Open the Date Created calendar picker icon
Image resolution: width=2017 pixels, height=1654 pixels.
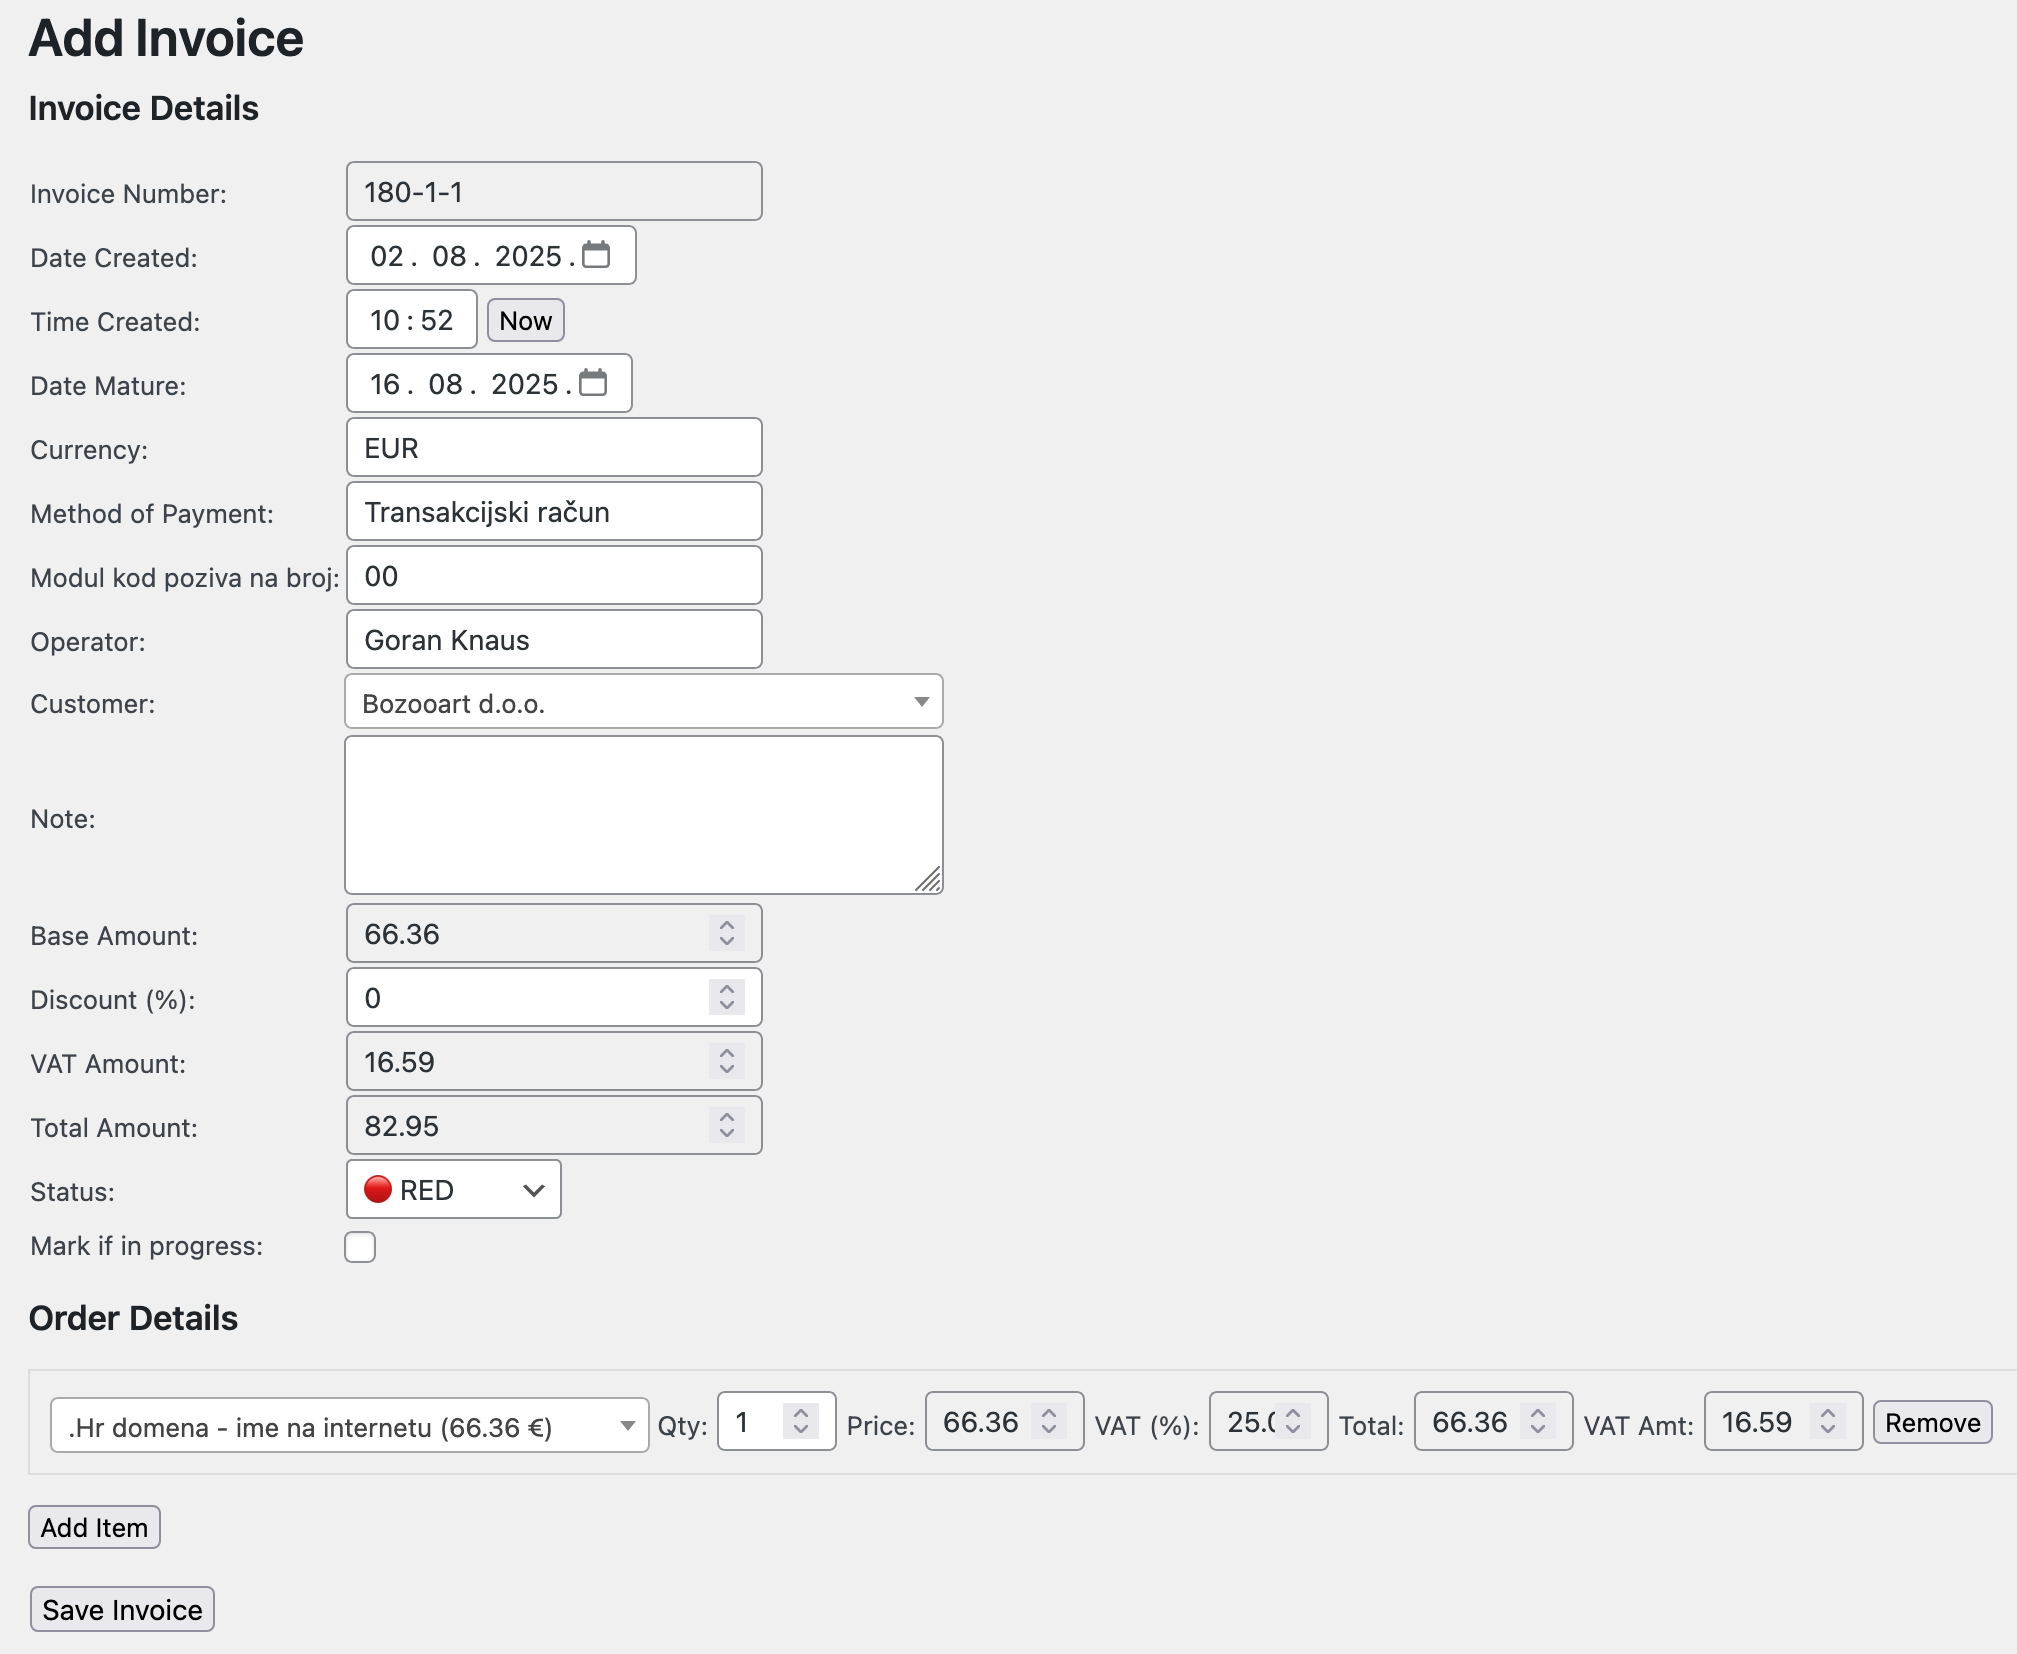(x=596, y=255)
